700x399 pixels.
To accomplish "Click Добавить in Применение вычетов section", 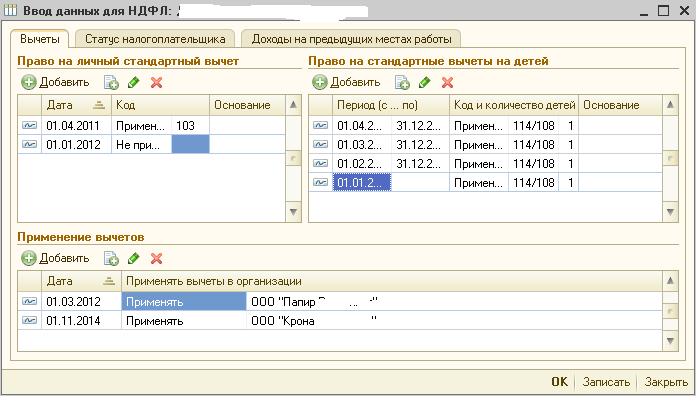I will 55,258.
